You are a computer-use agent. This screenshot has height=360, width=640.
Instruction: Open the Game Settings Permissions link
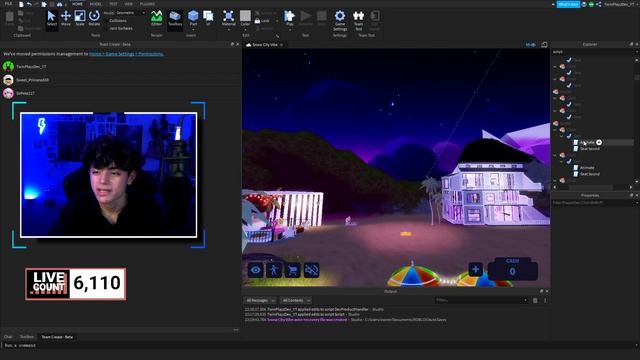(x=127, y=54)
